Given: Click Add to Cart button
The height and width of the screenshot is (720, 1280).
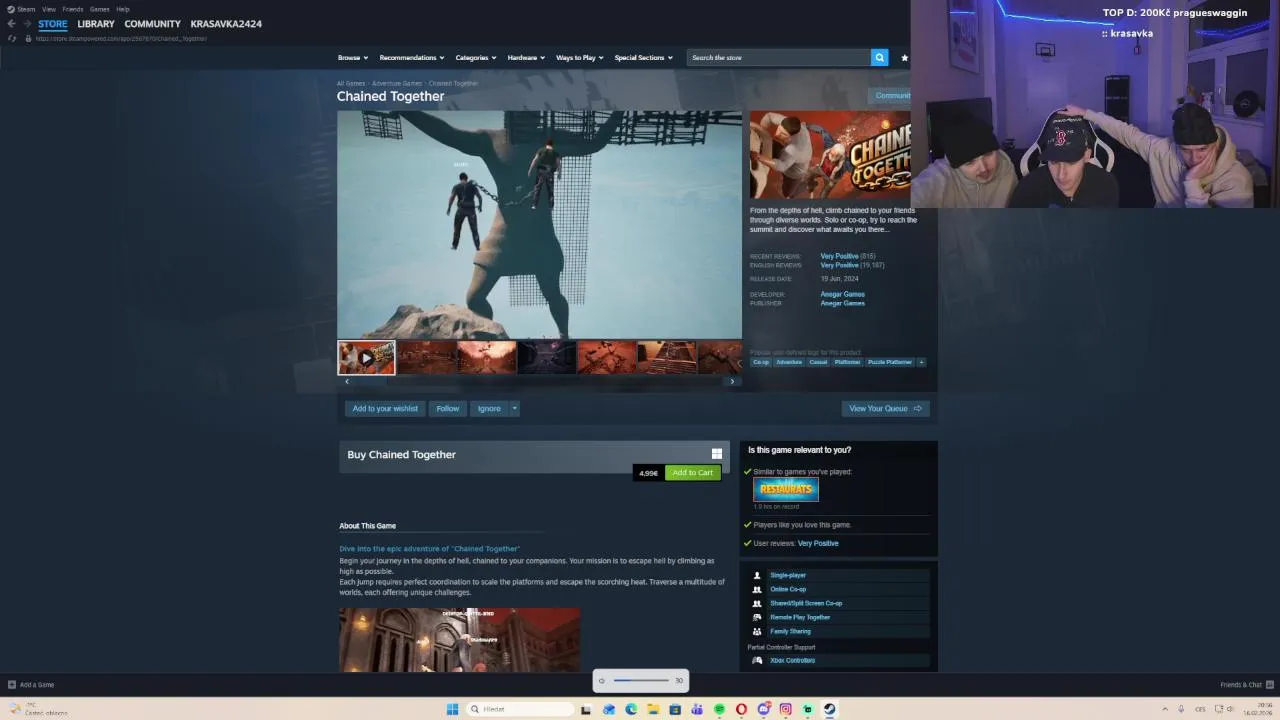Looking at the screenshot, I should [x=692, y=473].
